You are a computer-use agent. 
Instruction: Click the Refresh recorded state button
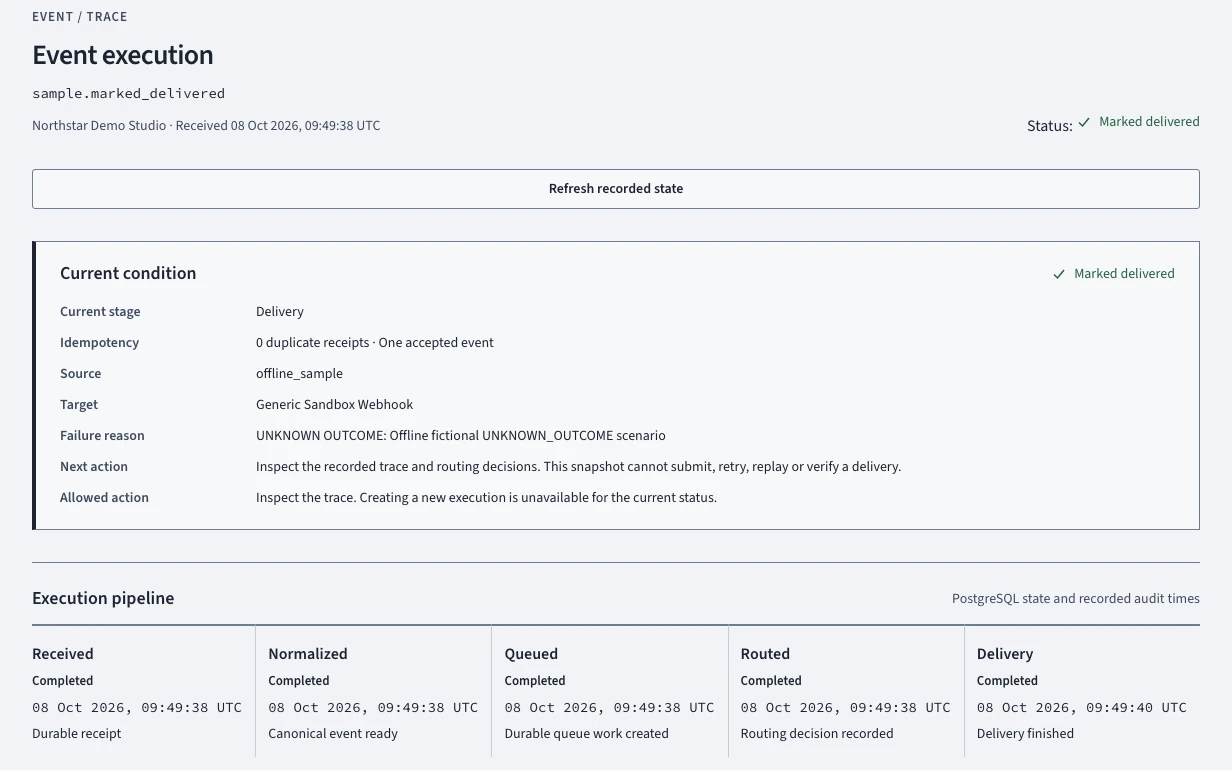[x=616, y=189]
